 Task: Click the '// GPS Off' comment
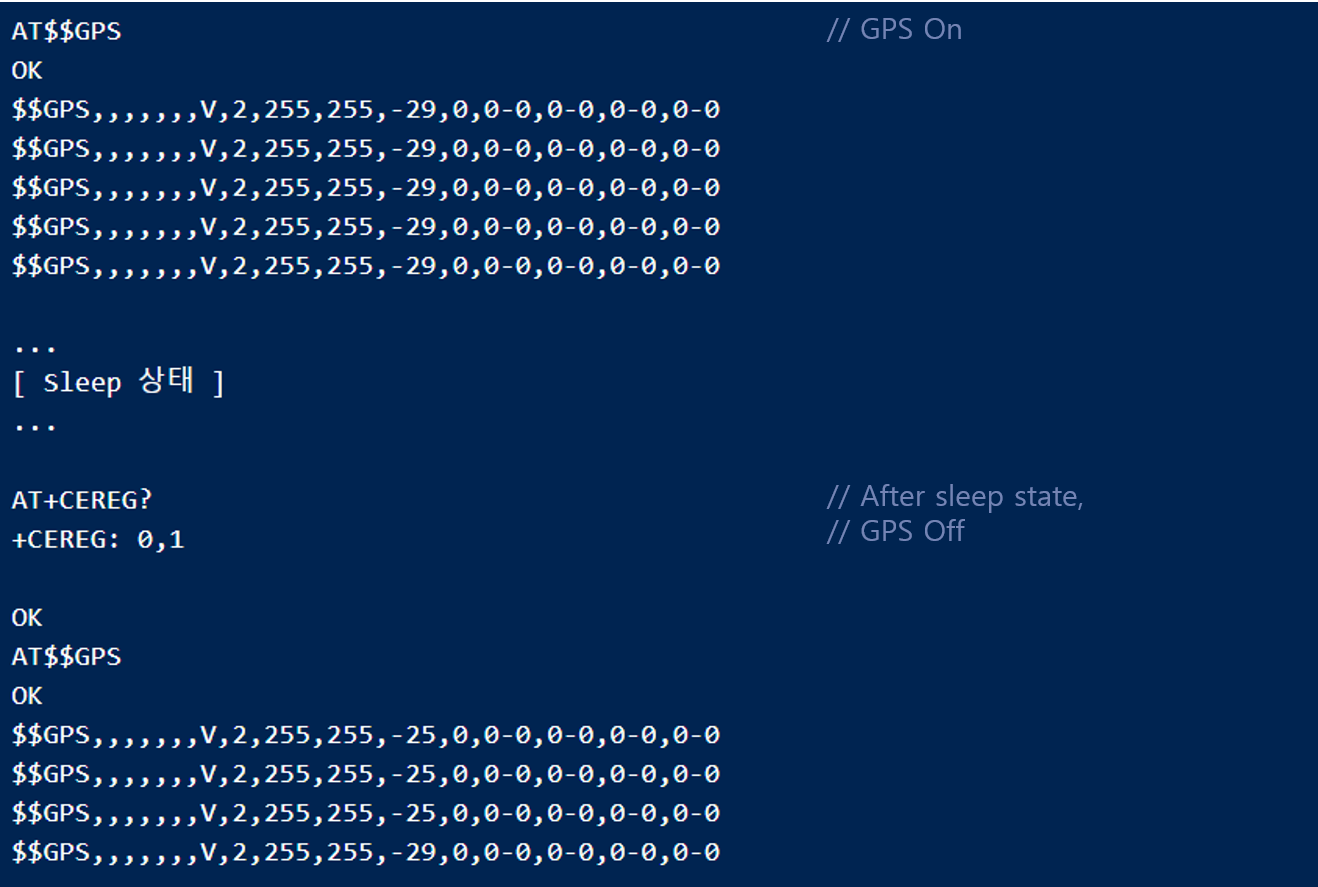(x=895, y=531)
